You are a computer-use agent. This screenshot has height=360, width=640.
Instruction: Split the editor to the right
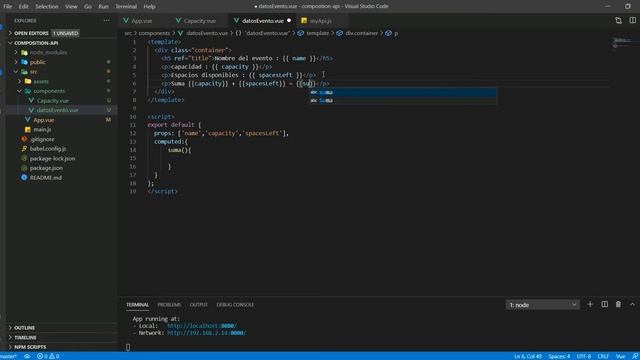(x=632, y=20)
